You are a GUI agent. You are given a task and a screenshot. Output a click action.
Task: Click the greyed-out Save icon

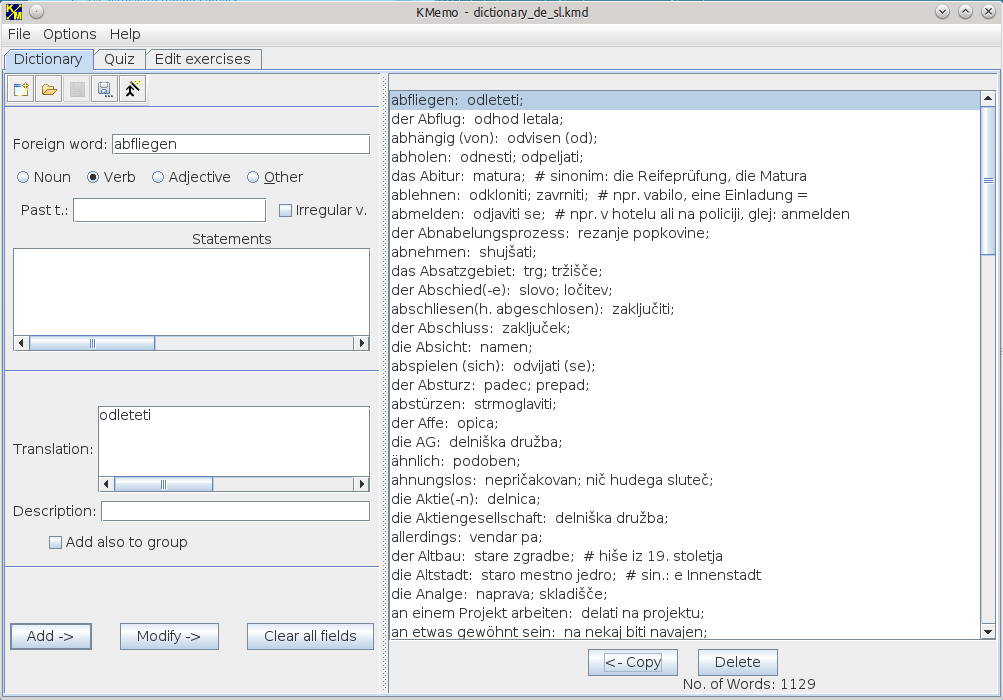click(77, 90)
